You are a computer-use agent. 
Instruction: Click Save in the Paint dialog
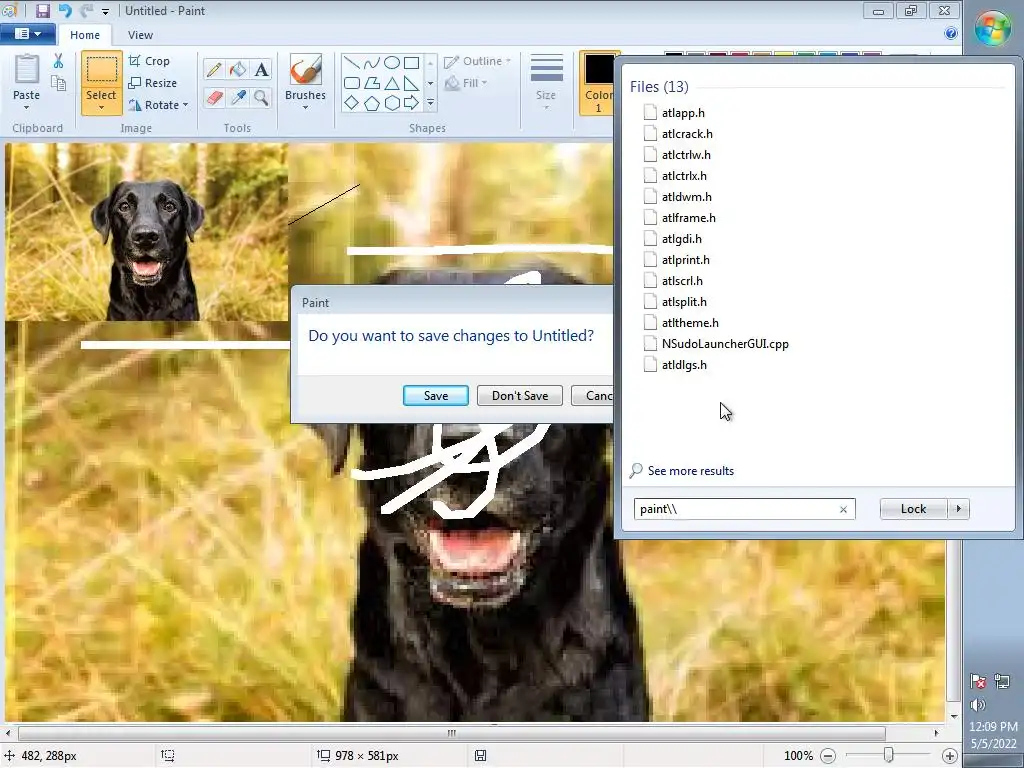click(436, 396)
